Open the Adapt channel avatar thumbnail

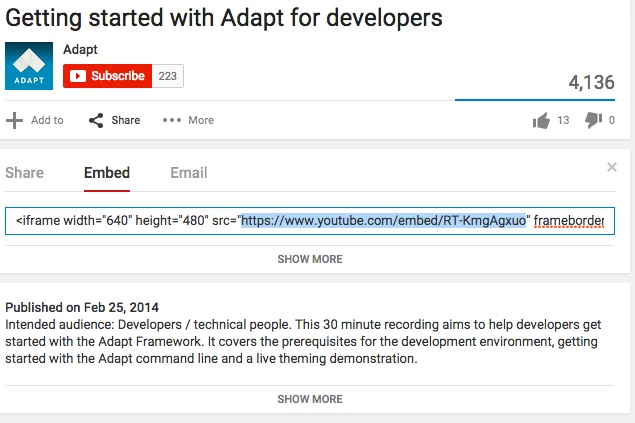29,66
